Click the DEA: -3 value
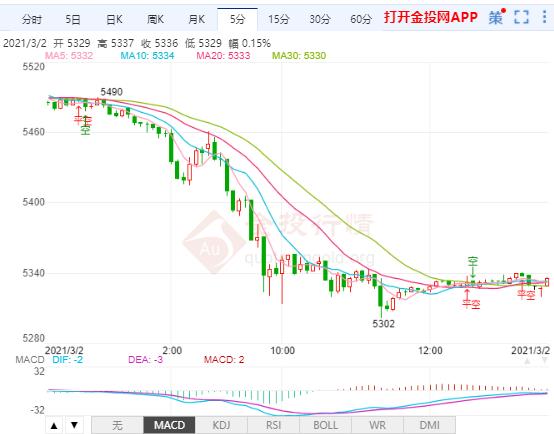The height and width of the screenshot is (434, 554). [146, 360]
